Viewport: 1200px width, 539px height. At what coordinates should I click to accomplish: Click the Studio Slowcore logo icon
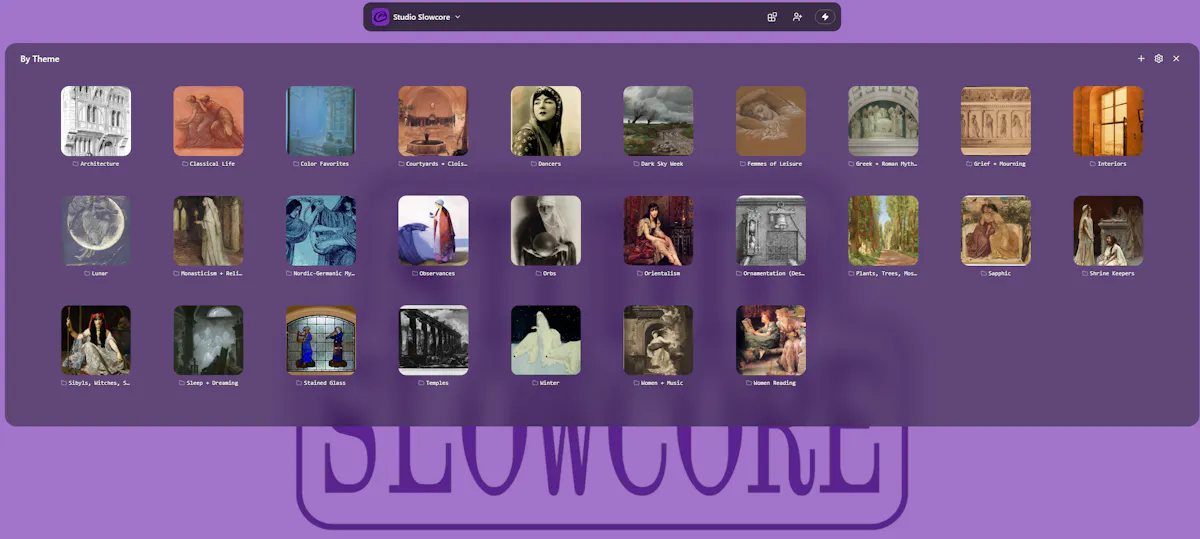coord(380,17)
